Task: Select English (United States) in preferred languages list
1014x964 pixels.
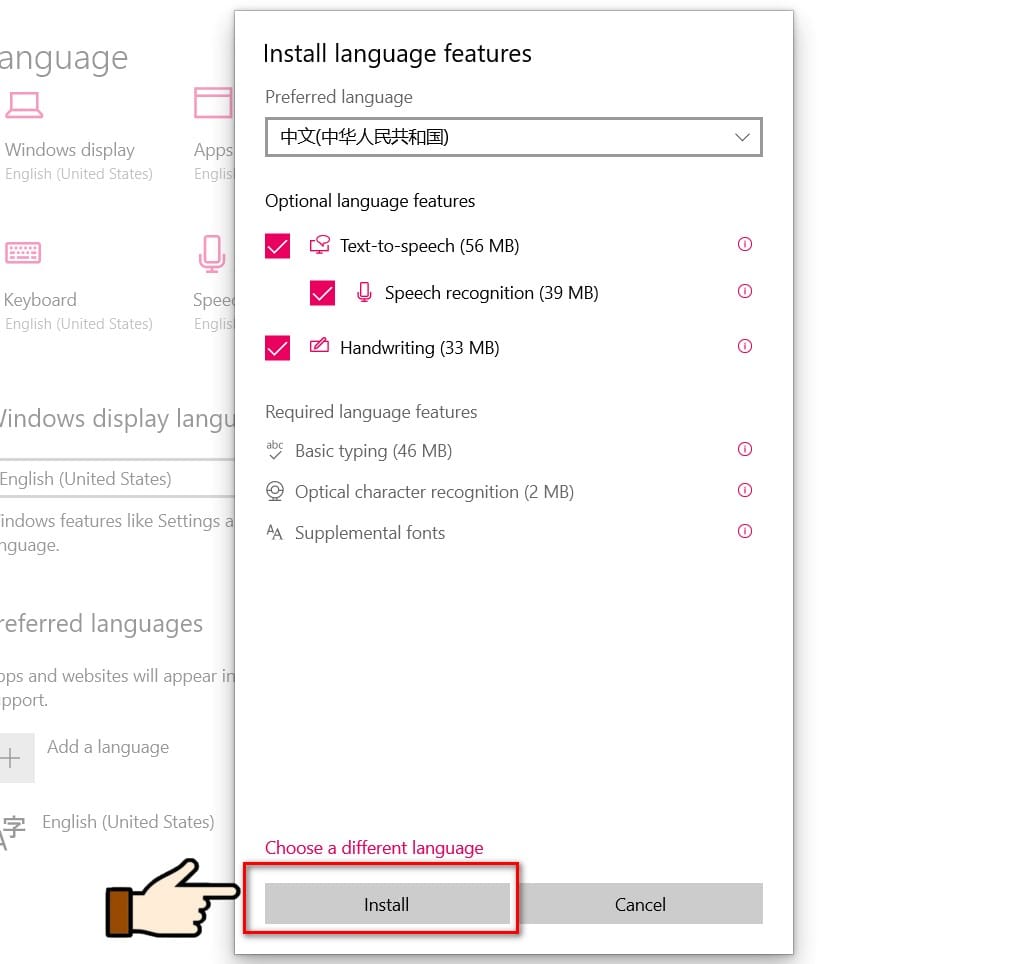Action: (128, 822)
